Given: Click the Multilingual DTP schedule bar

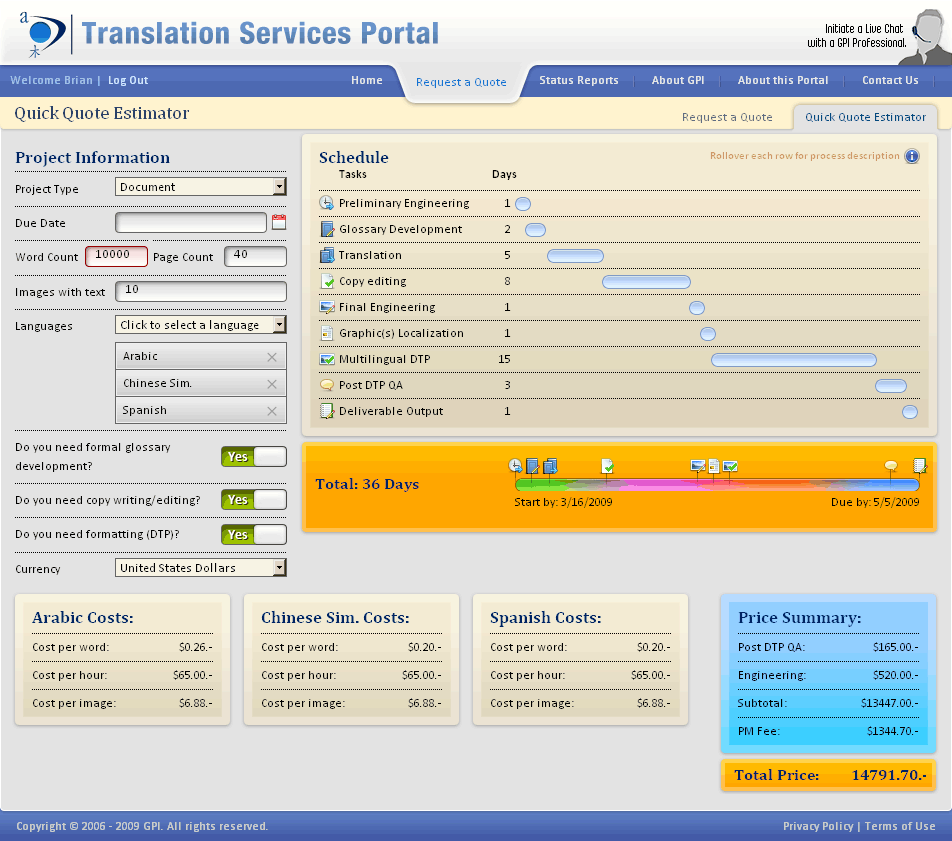Looking at the screenshot, I should coord(793,360).
